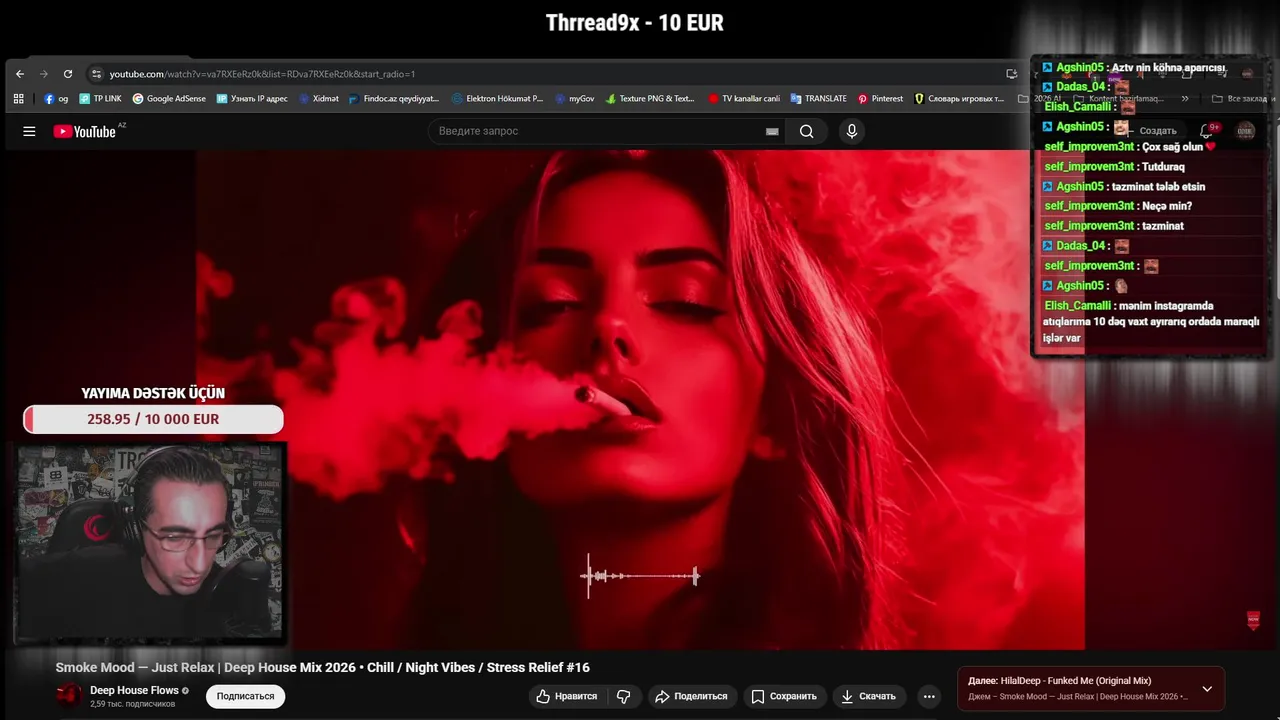Click the red icon at video corner
1280x720 pixels.
[x=1253, y=621]
